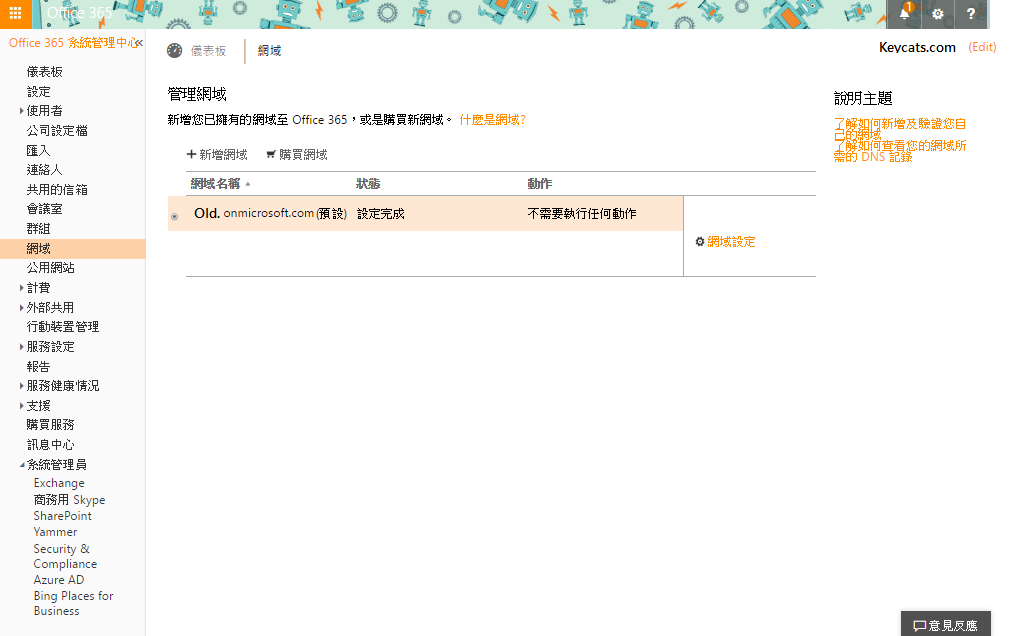Expand the 計費 navigation group

[x=22, y=288]
